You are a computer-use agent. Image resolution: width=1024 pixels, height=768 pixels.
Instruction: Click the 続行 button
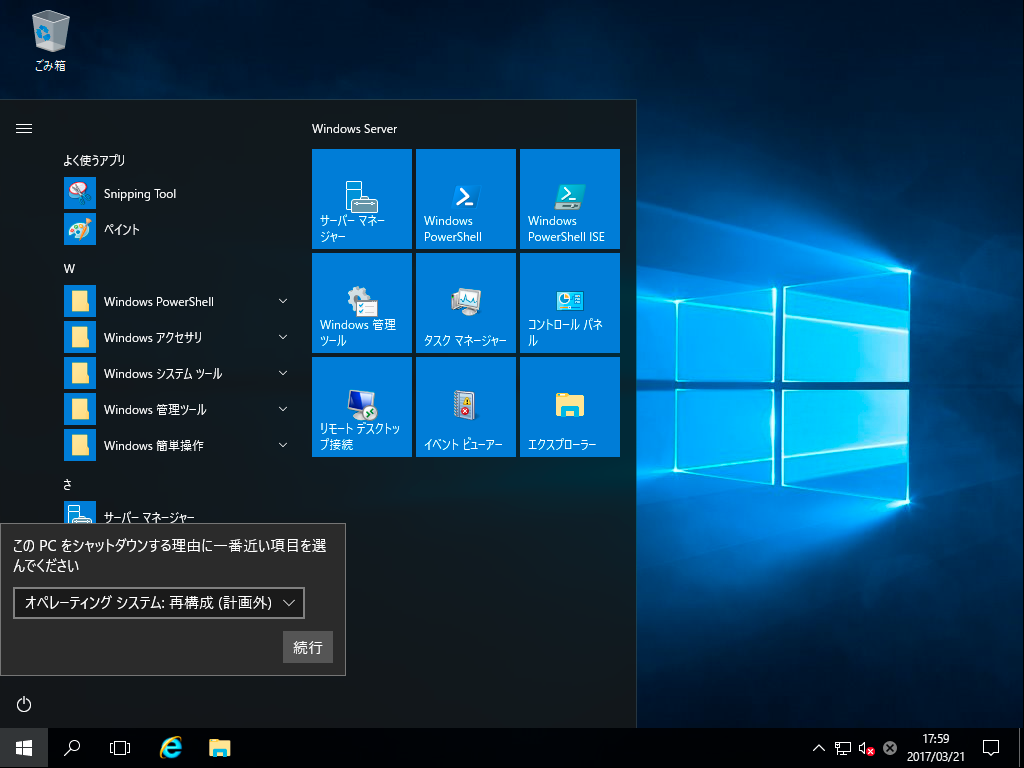coord(308,647)
